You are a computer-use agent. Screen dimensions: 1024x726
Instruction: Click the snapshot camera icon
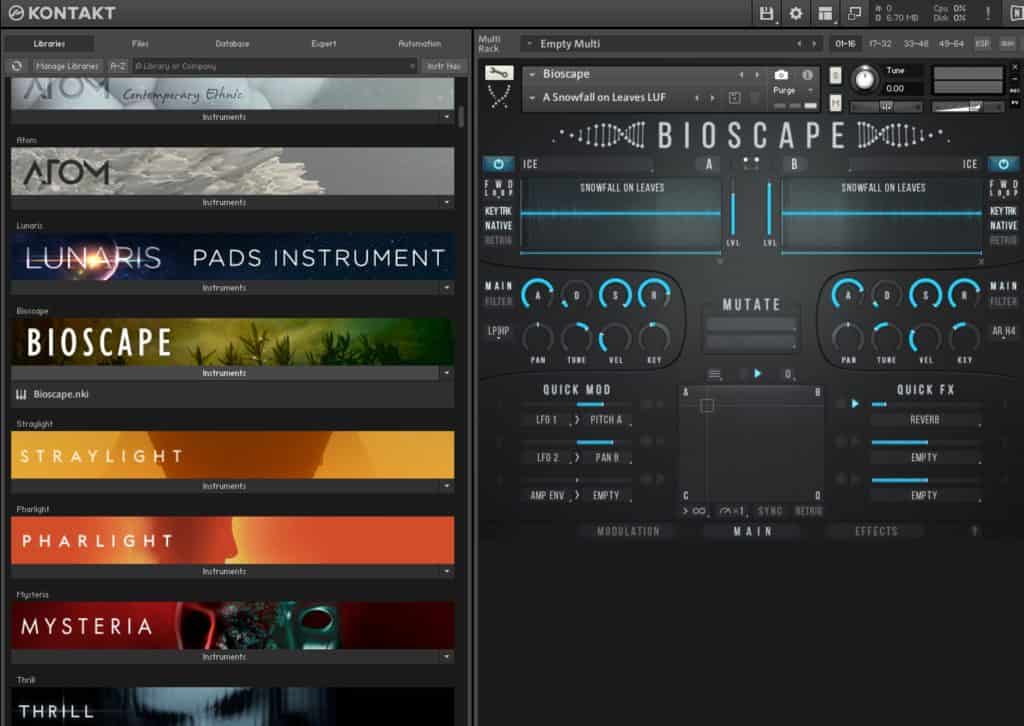781,74
